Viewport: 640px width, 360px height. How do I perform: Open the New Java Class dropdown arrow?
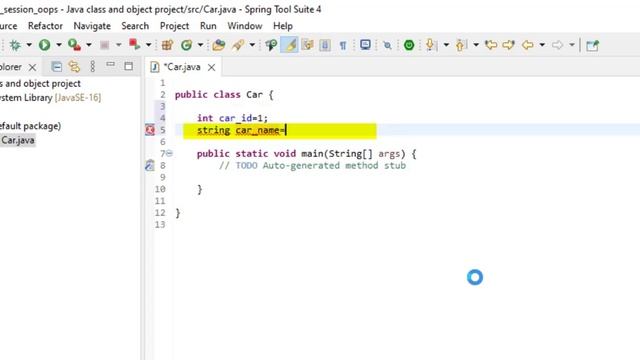click(200, 45)
